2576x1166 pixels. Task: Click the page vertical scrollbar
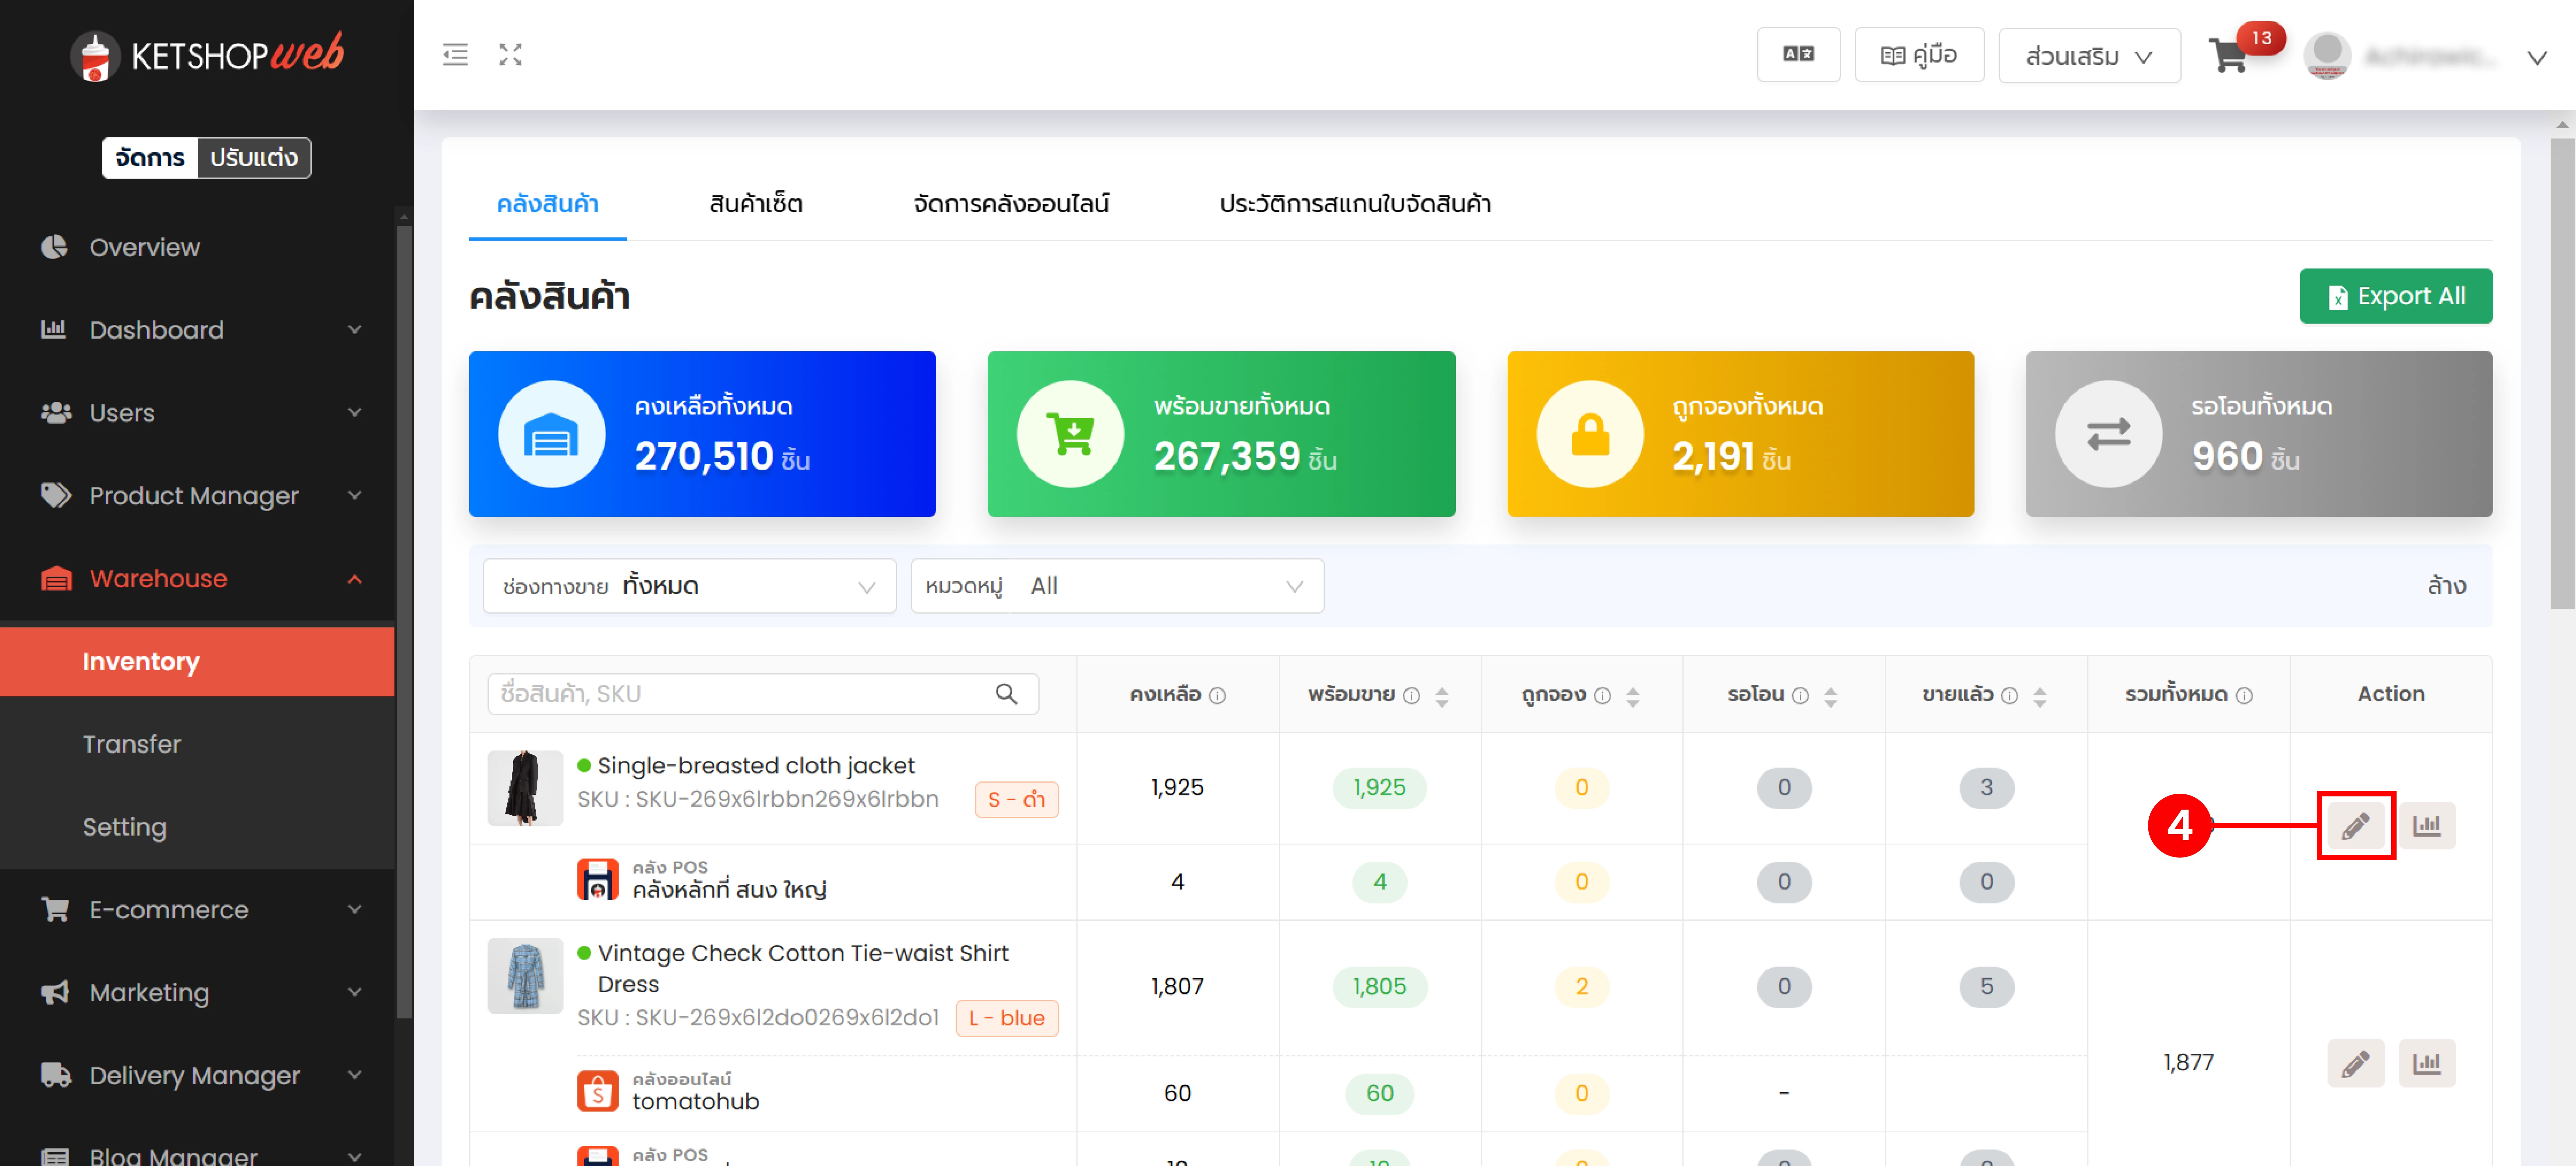click(x=2562, y=374)
